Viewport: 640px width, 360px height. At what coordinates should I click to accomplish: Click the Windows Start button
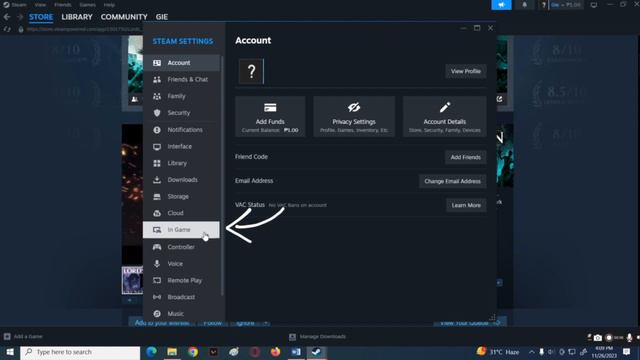point(10,352)
